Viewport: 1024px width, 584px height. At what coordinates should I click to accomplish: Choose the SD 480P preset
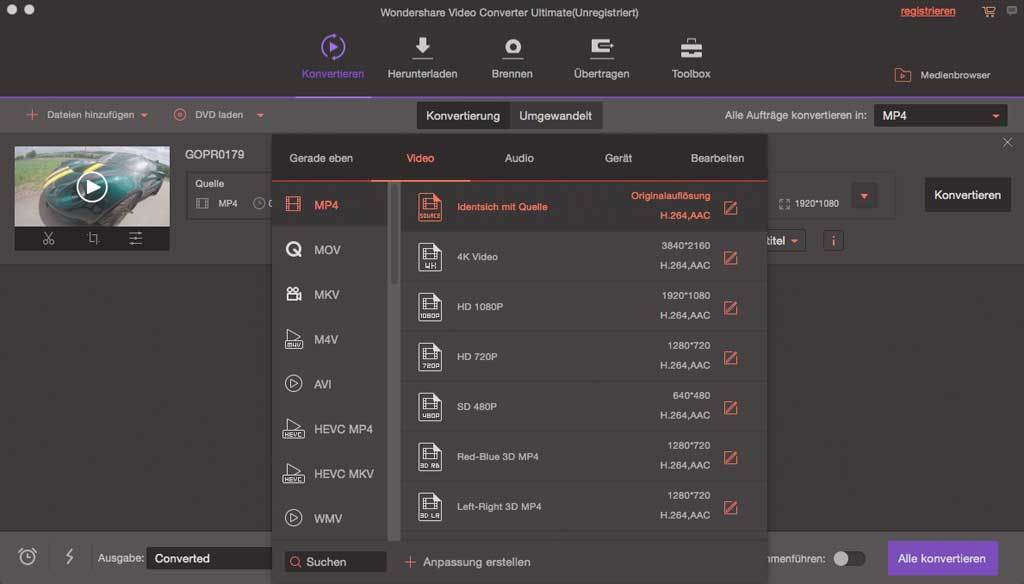click(x=584, y=406)
